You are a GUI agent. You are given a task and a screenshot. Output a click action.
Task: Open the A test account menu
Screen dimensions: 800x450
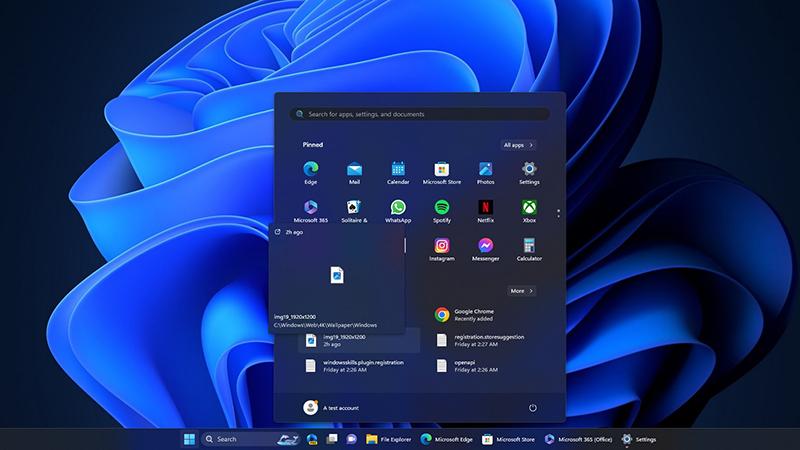point(332,408)
